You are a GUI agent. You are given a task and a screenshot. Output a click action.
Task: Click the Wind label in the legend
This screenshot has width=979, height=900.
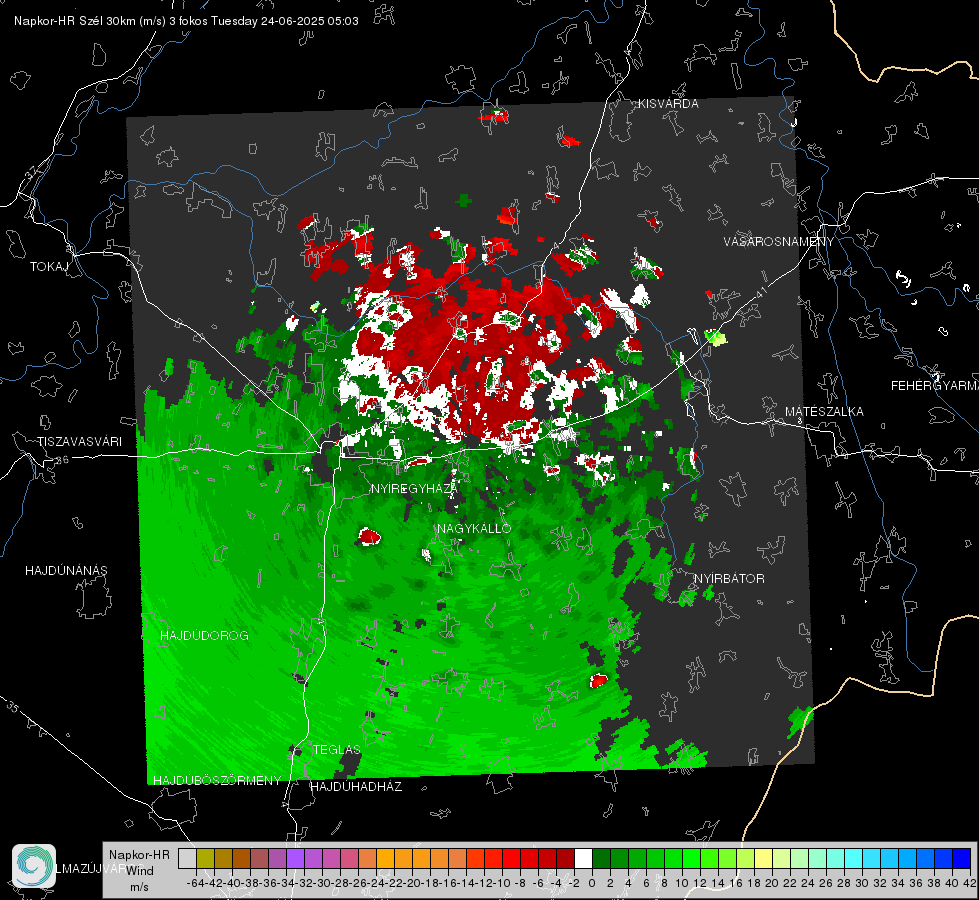click(x=140, y=871)
